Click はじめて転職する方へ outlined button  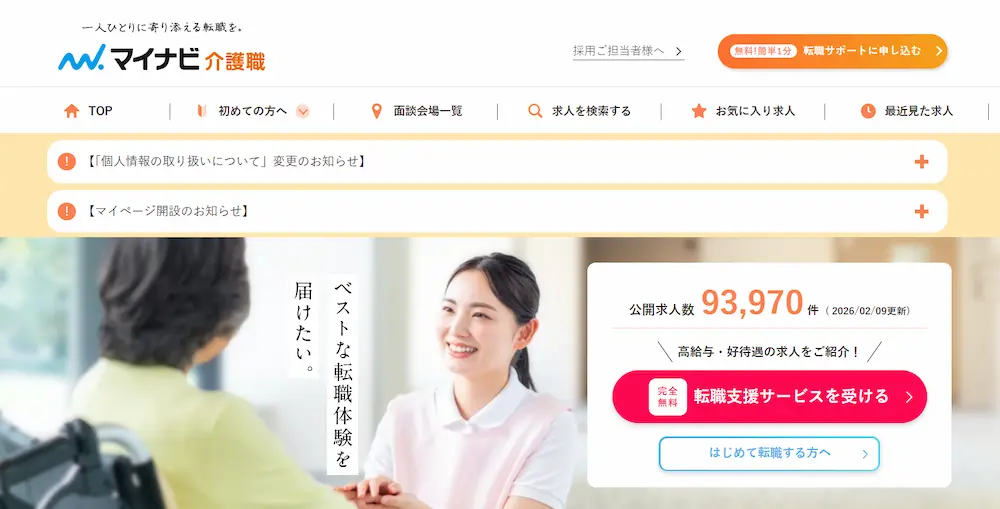click(x=769, y=454)
